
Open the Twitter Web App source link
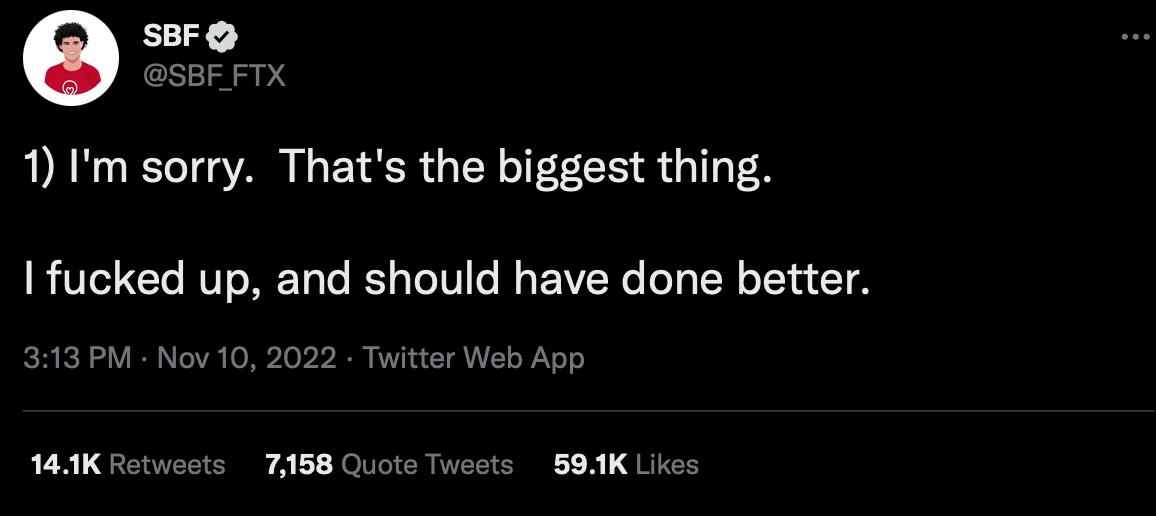[473, 358]
